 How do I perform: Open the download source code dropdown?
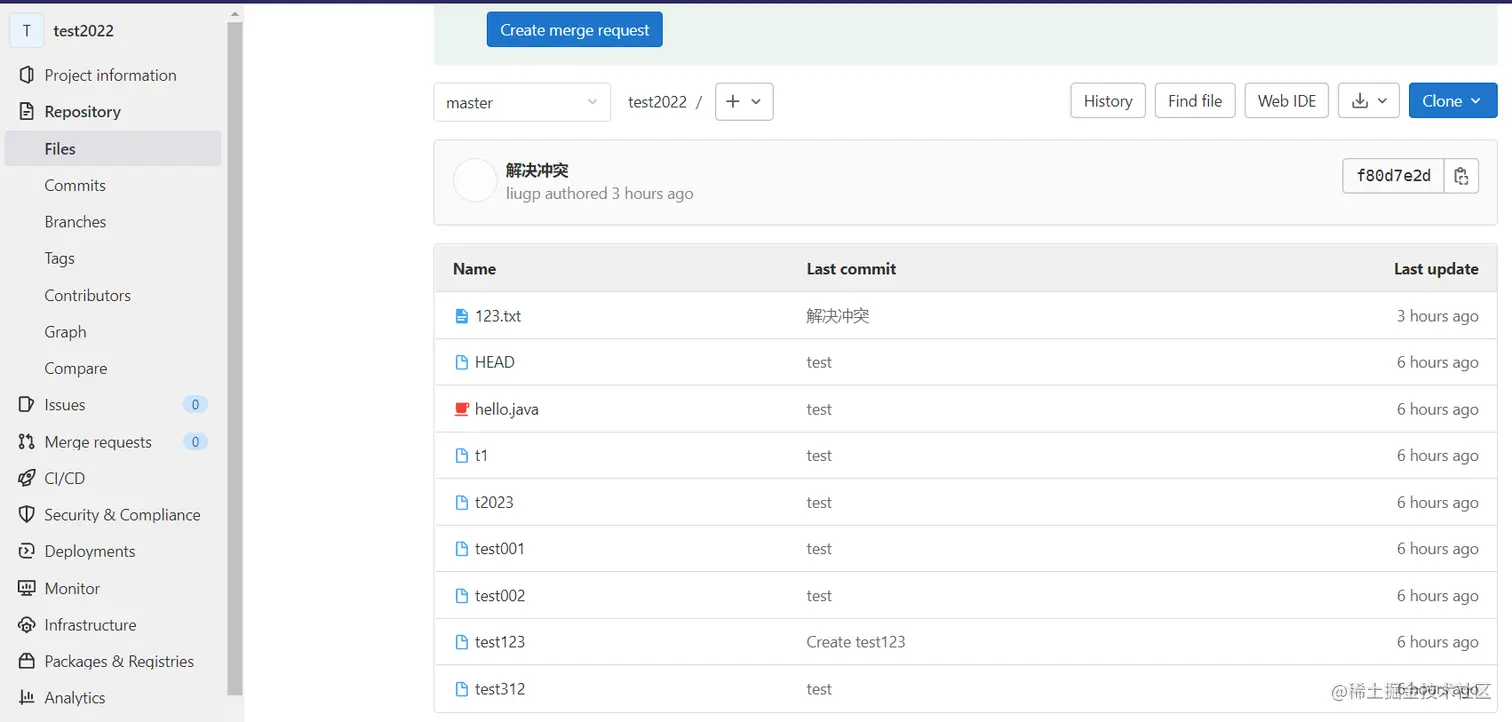pos(1369,101)
